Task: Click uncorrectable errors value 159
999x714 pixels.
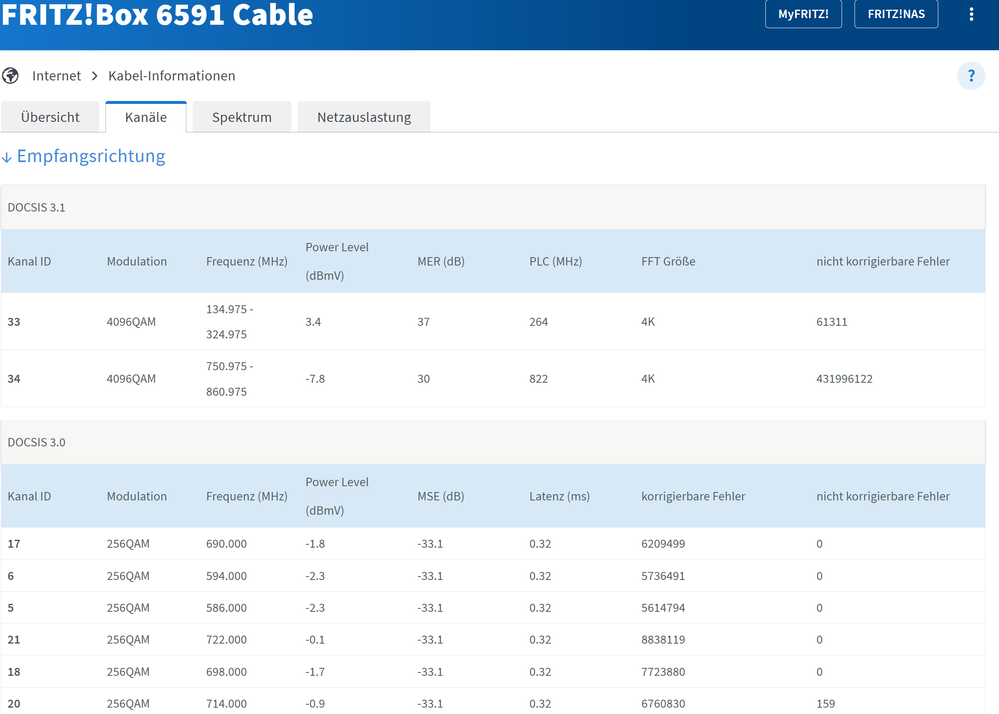Action: 826,704
